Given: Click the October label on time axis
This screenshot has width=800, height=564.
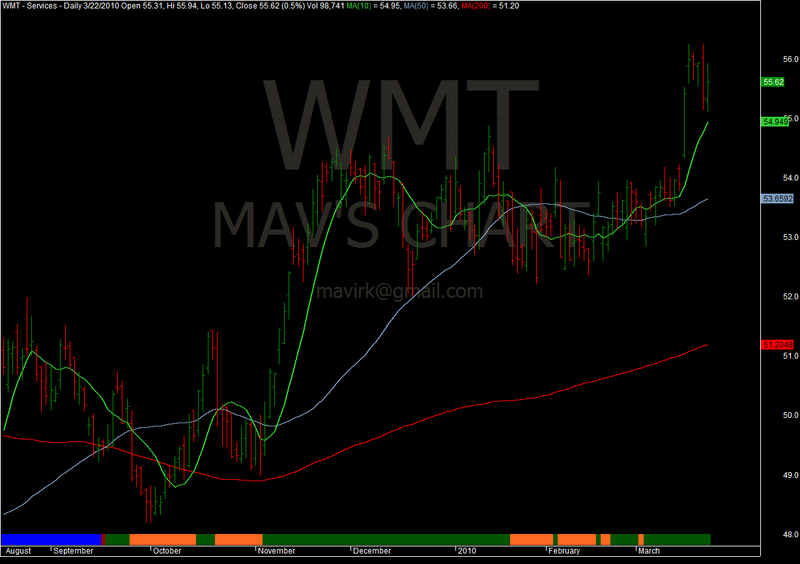Looking at the screenshot, I should 167,551.
